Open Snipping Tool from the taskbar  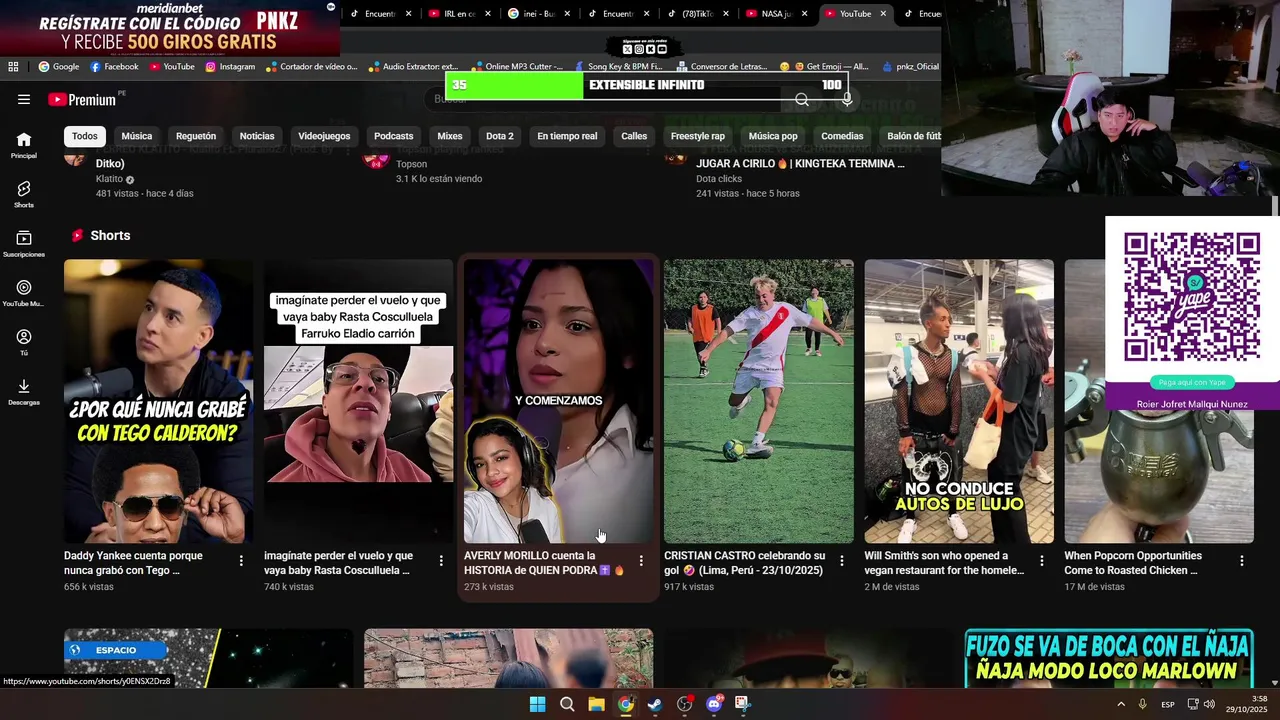(x=743, y=704)
